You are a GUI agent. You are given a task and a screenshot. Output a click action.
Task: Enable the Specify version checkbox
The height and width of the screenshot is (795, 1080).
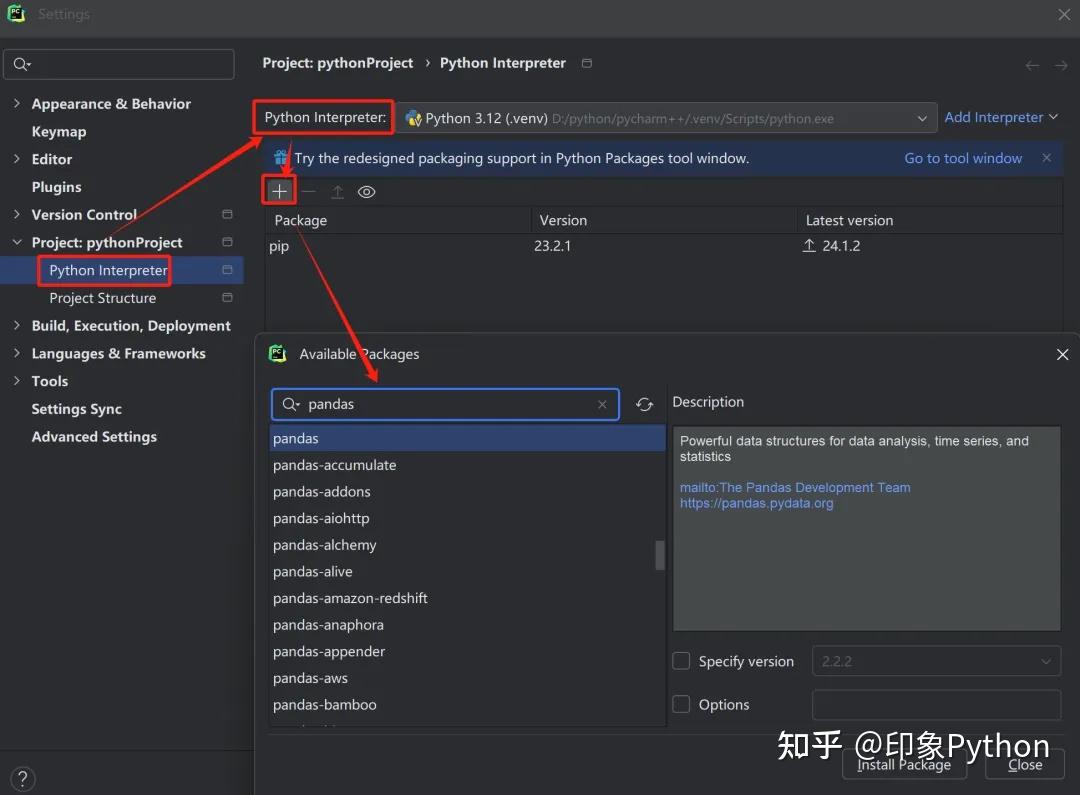pos(682,661)
